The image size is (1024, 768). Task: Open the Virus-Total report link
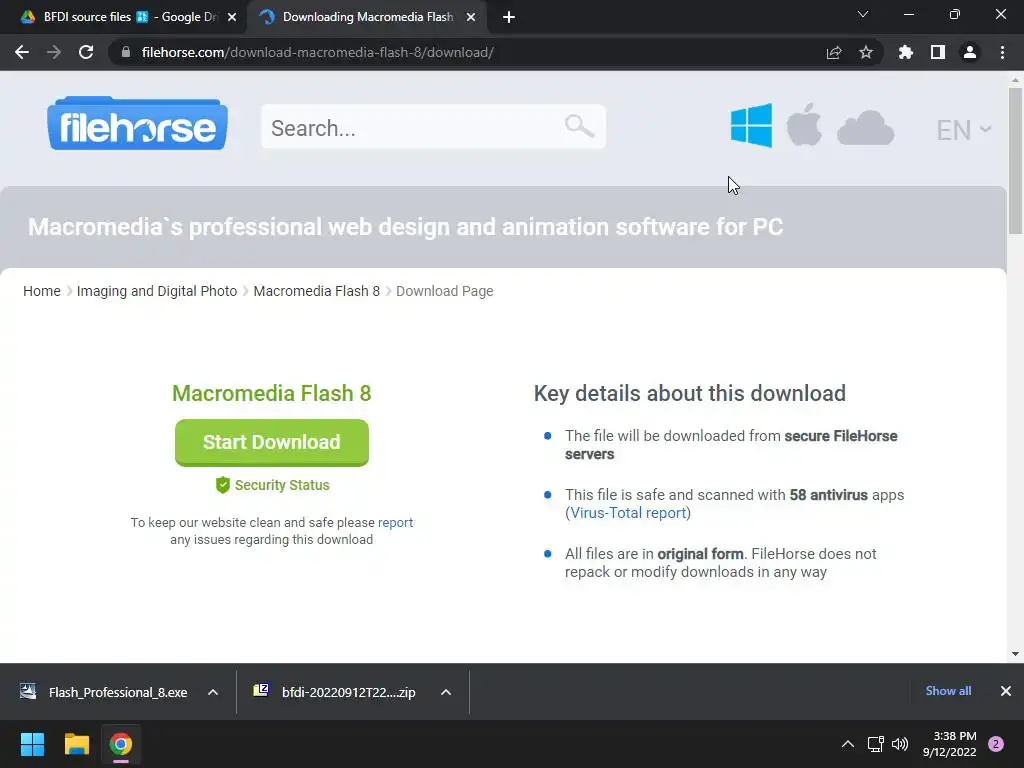click(628, 513)
